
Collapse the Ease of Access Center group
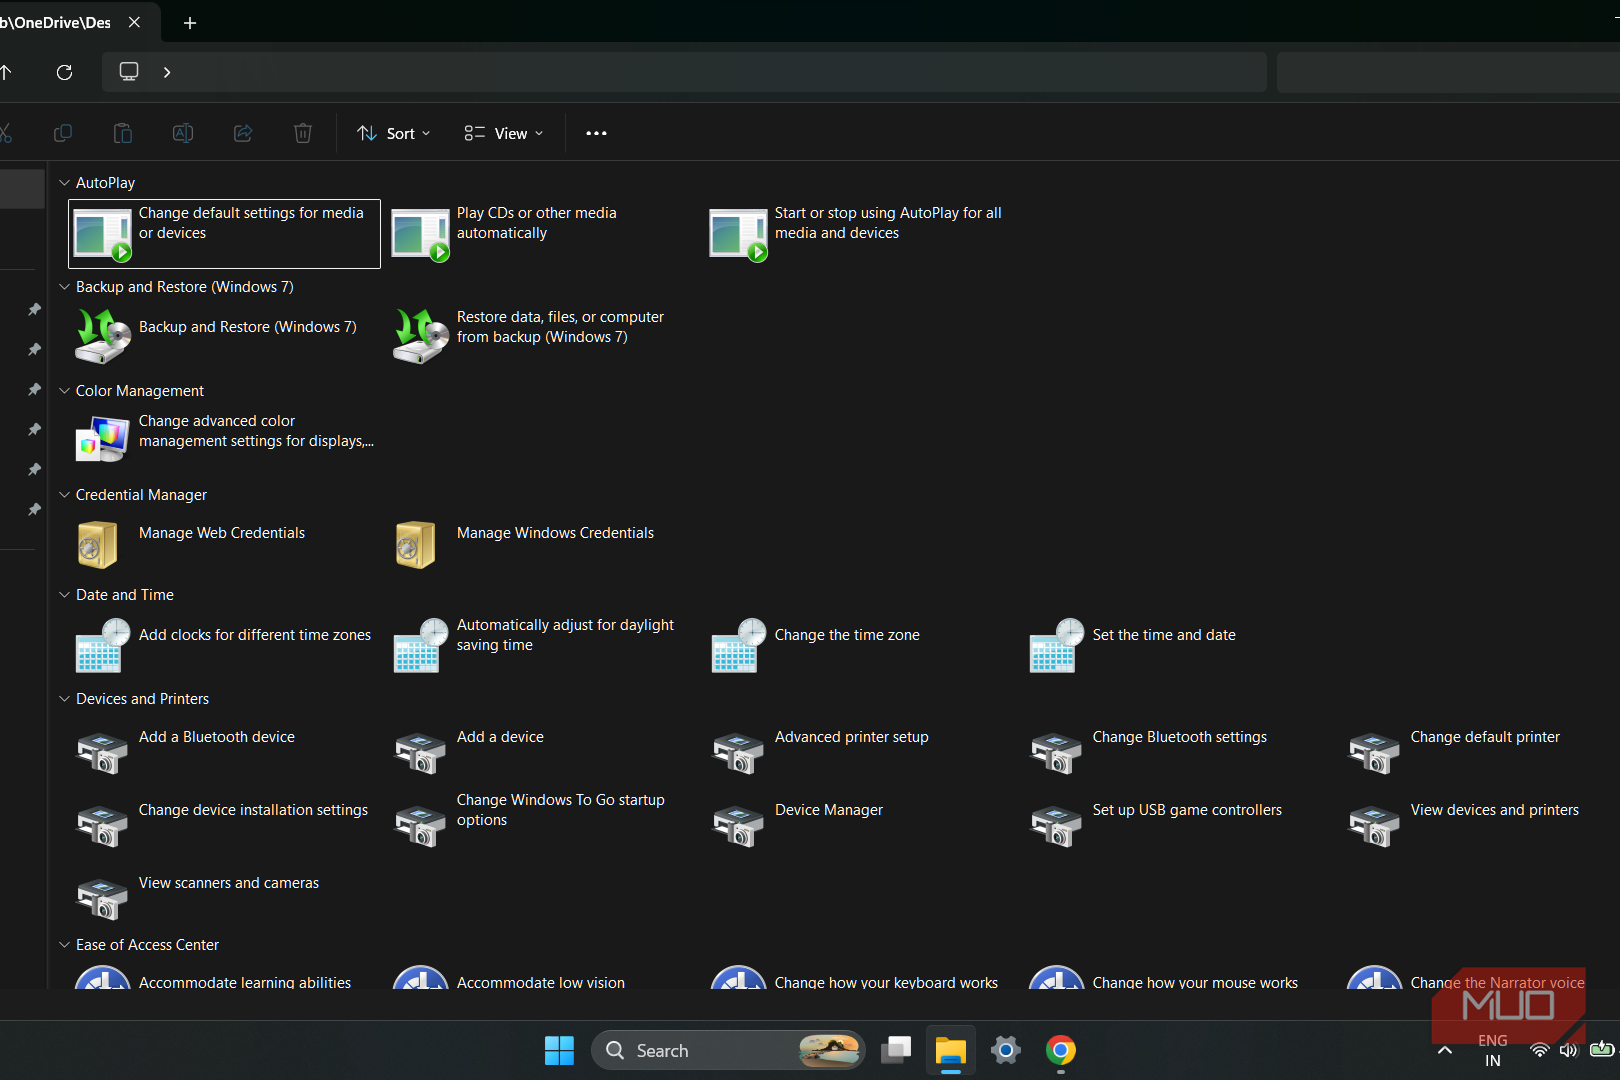(64, 945)
